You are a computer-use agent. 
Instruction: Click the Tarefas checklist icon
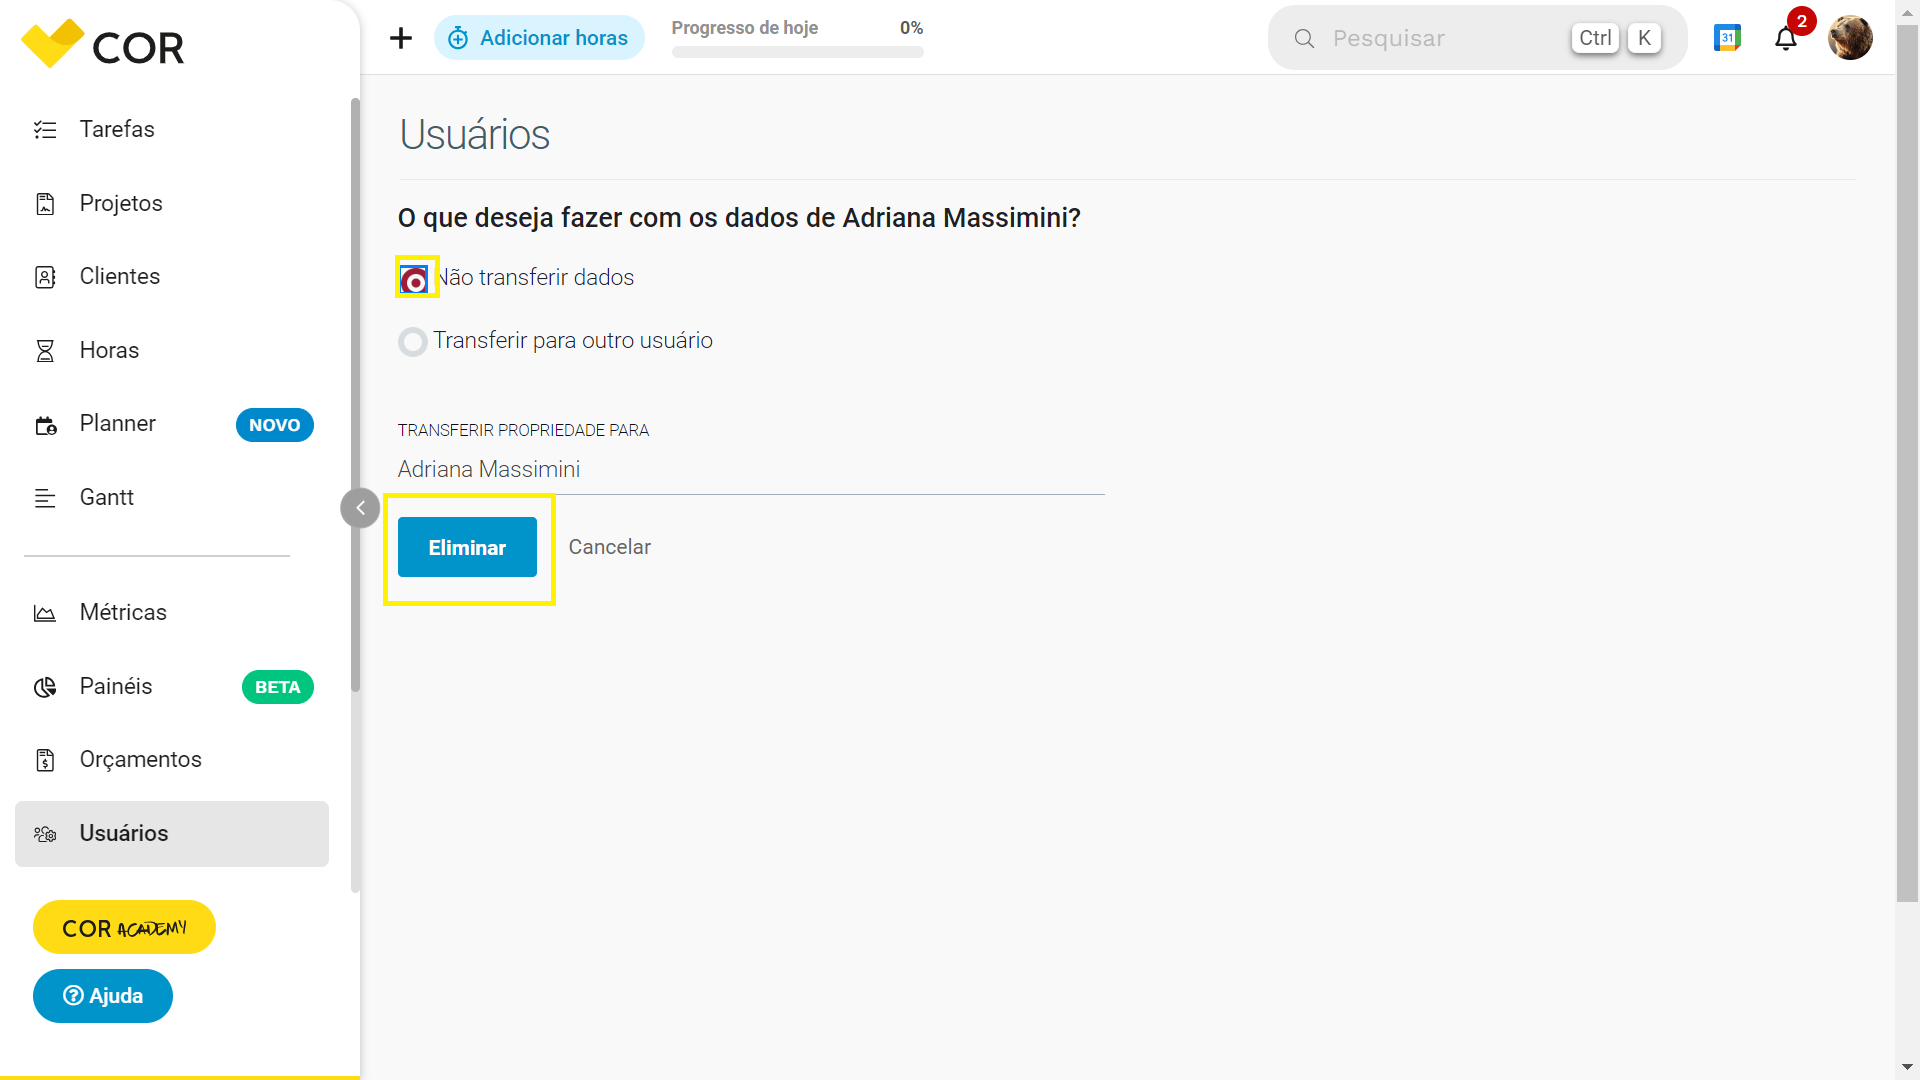click(45, 130)
